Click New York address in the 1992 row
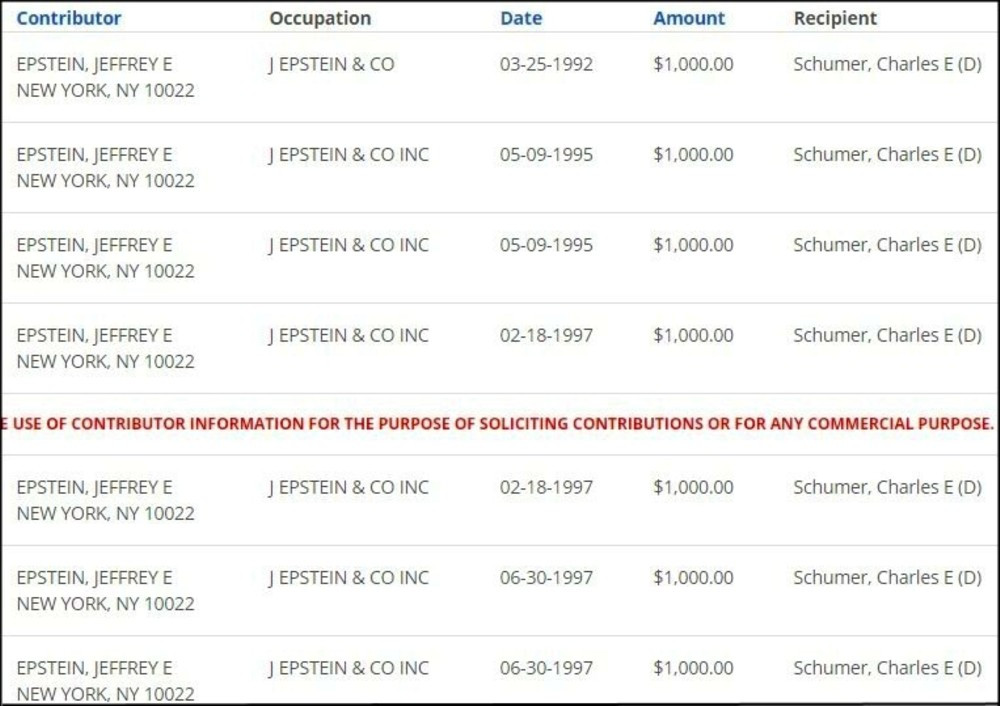The height and width of the screenshot is (706, 1000). pos(105,90)
